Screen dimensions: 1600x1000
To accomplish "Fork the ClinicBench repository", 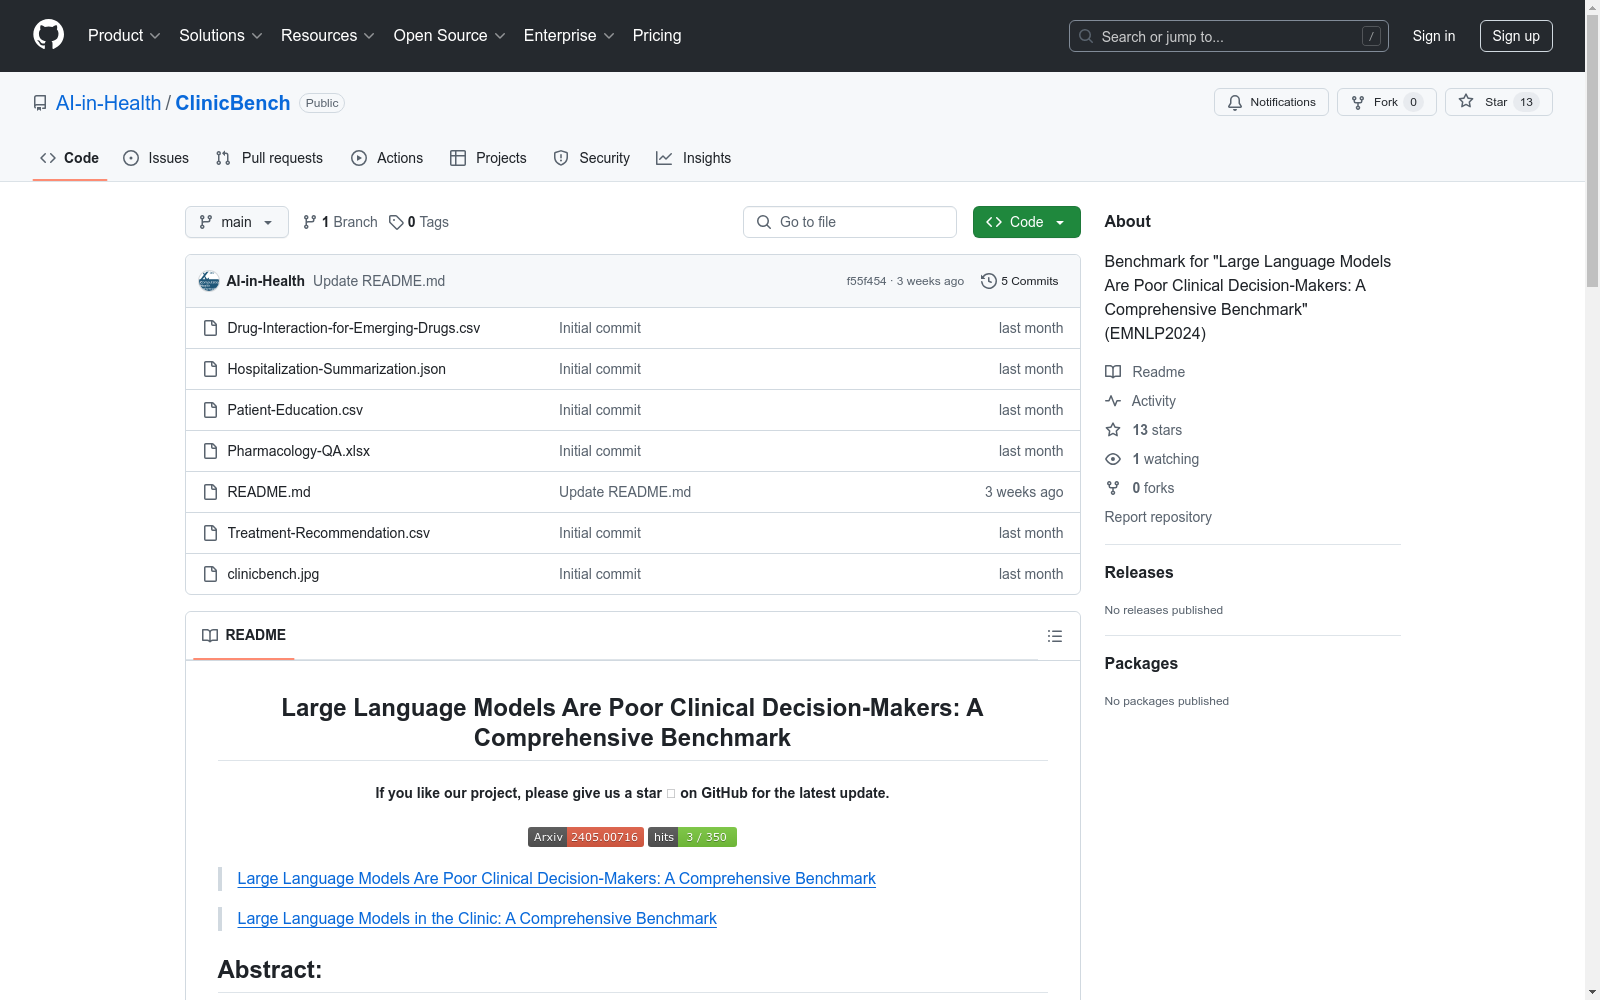I will tap(1386, 102).
